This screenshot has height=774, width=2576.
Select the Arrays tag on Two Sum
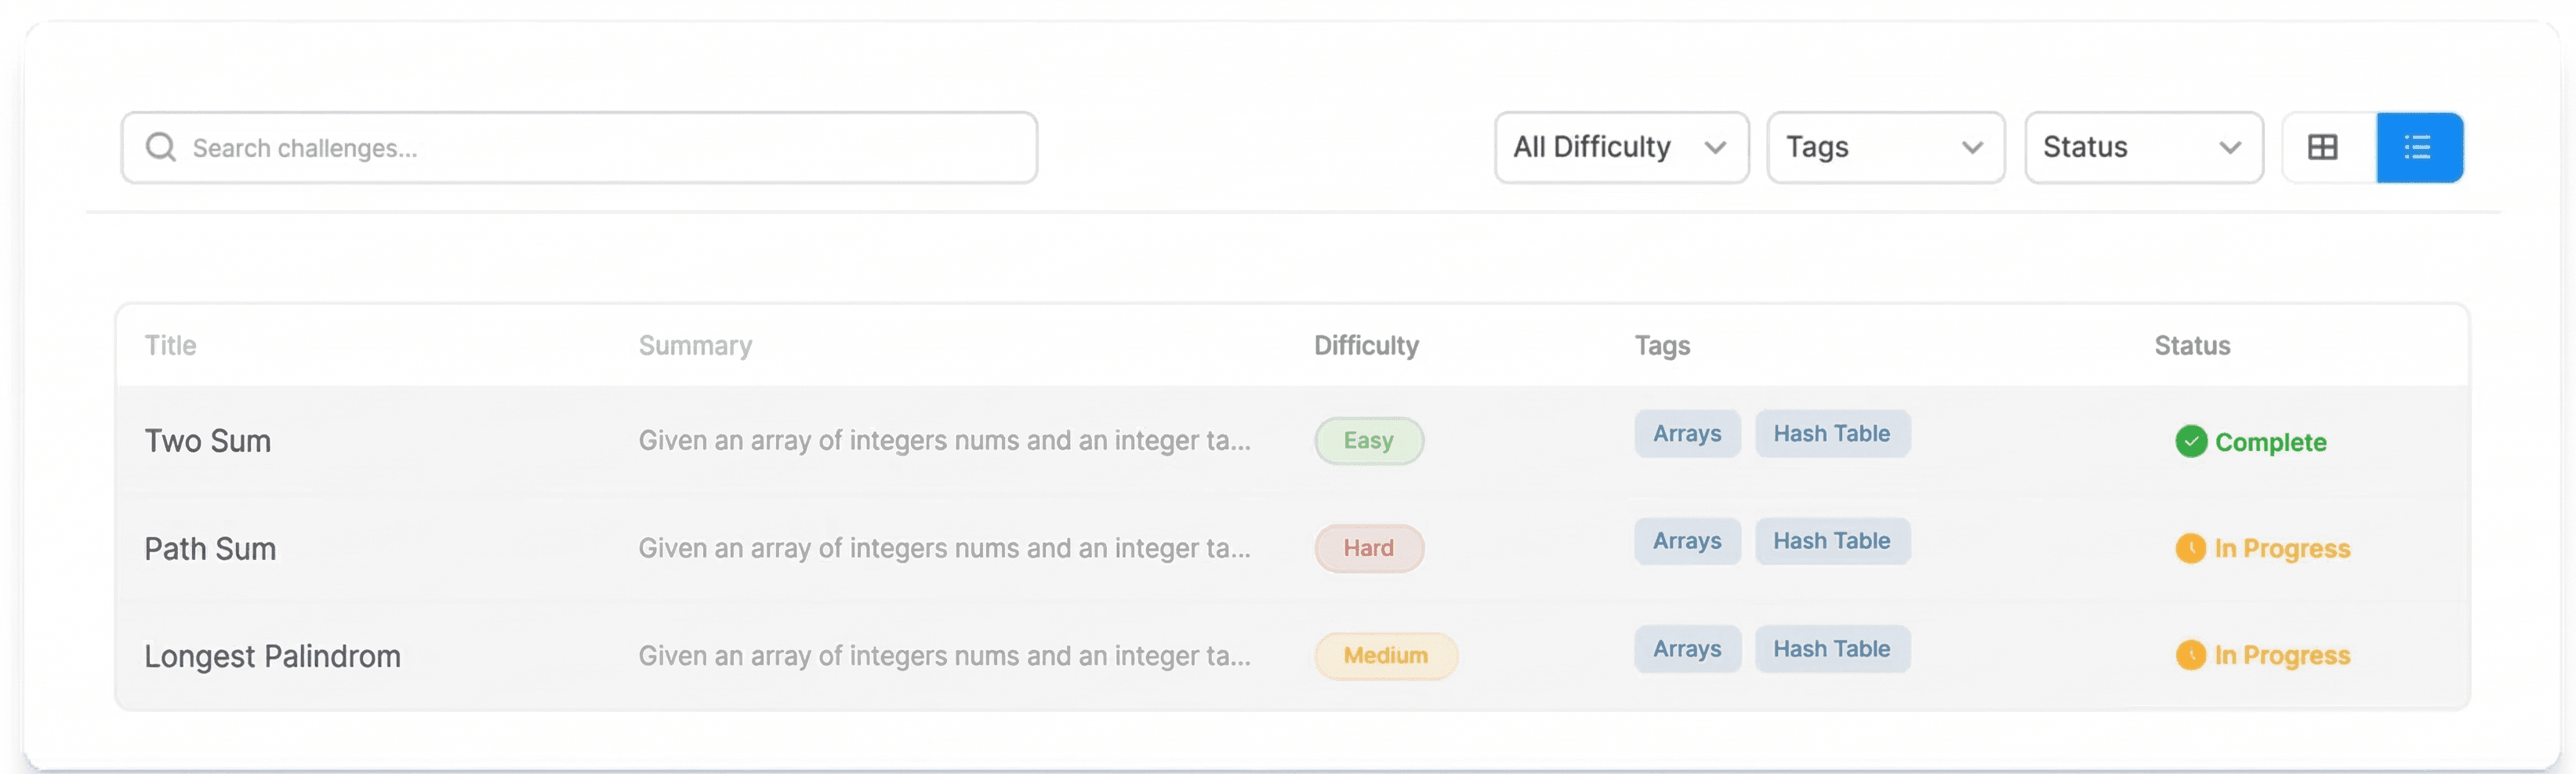point(1687,433)
